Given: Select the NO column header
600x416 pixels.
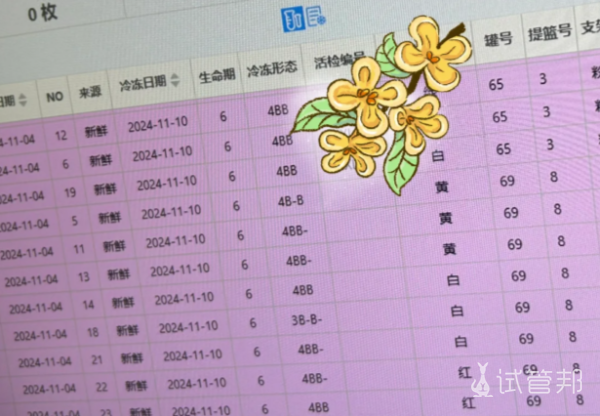Looking at the screenshot, I should tap(55, 97).
